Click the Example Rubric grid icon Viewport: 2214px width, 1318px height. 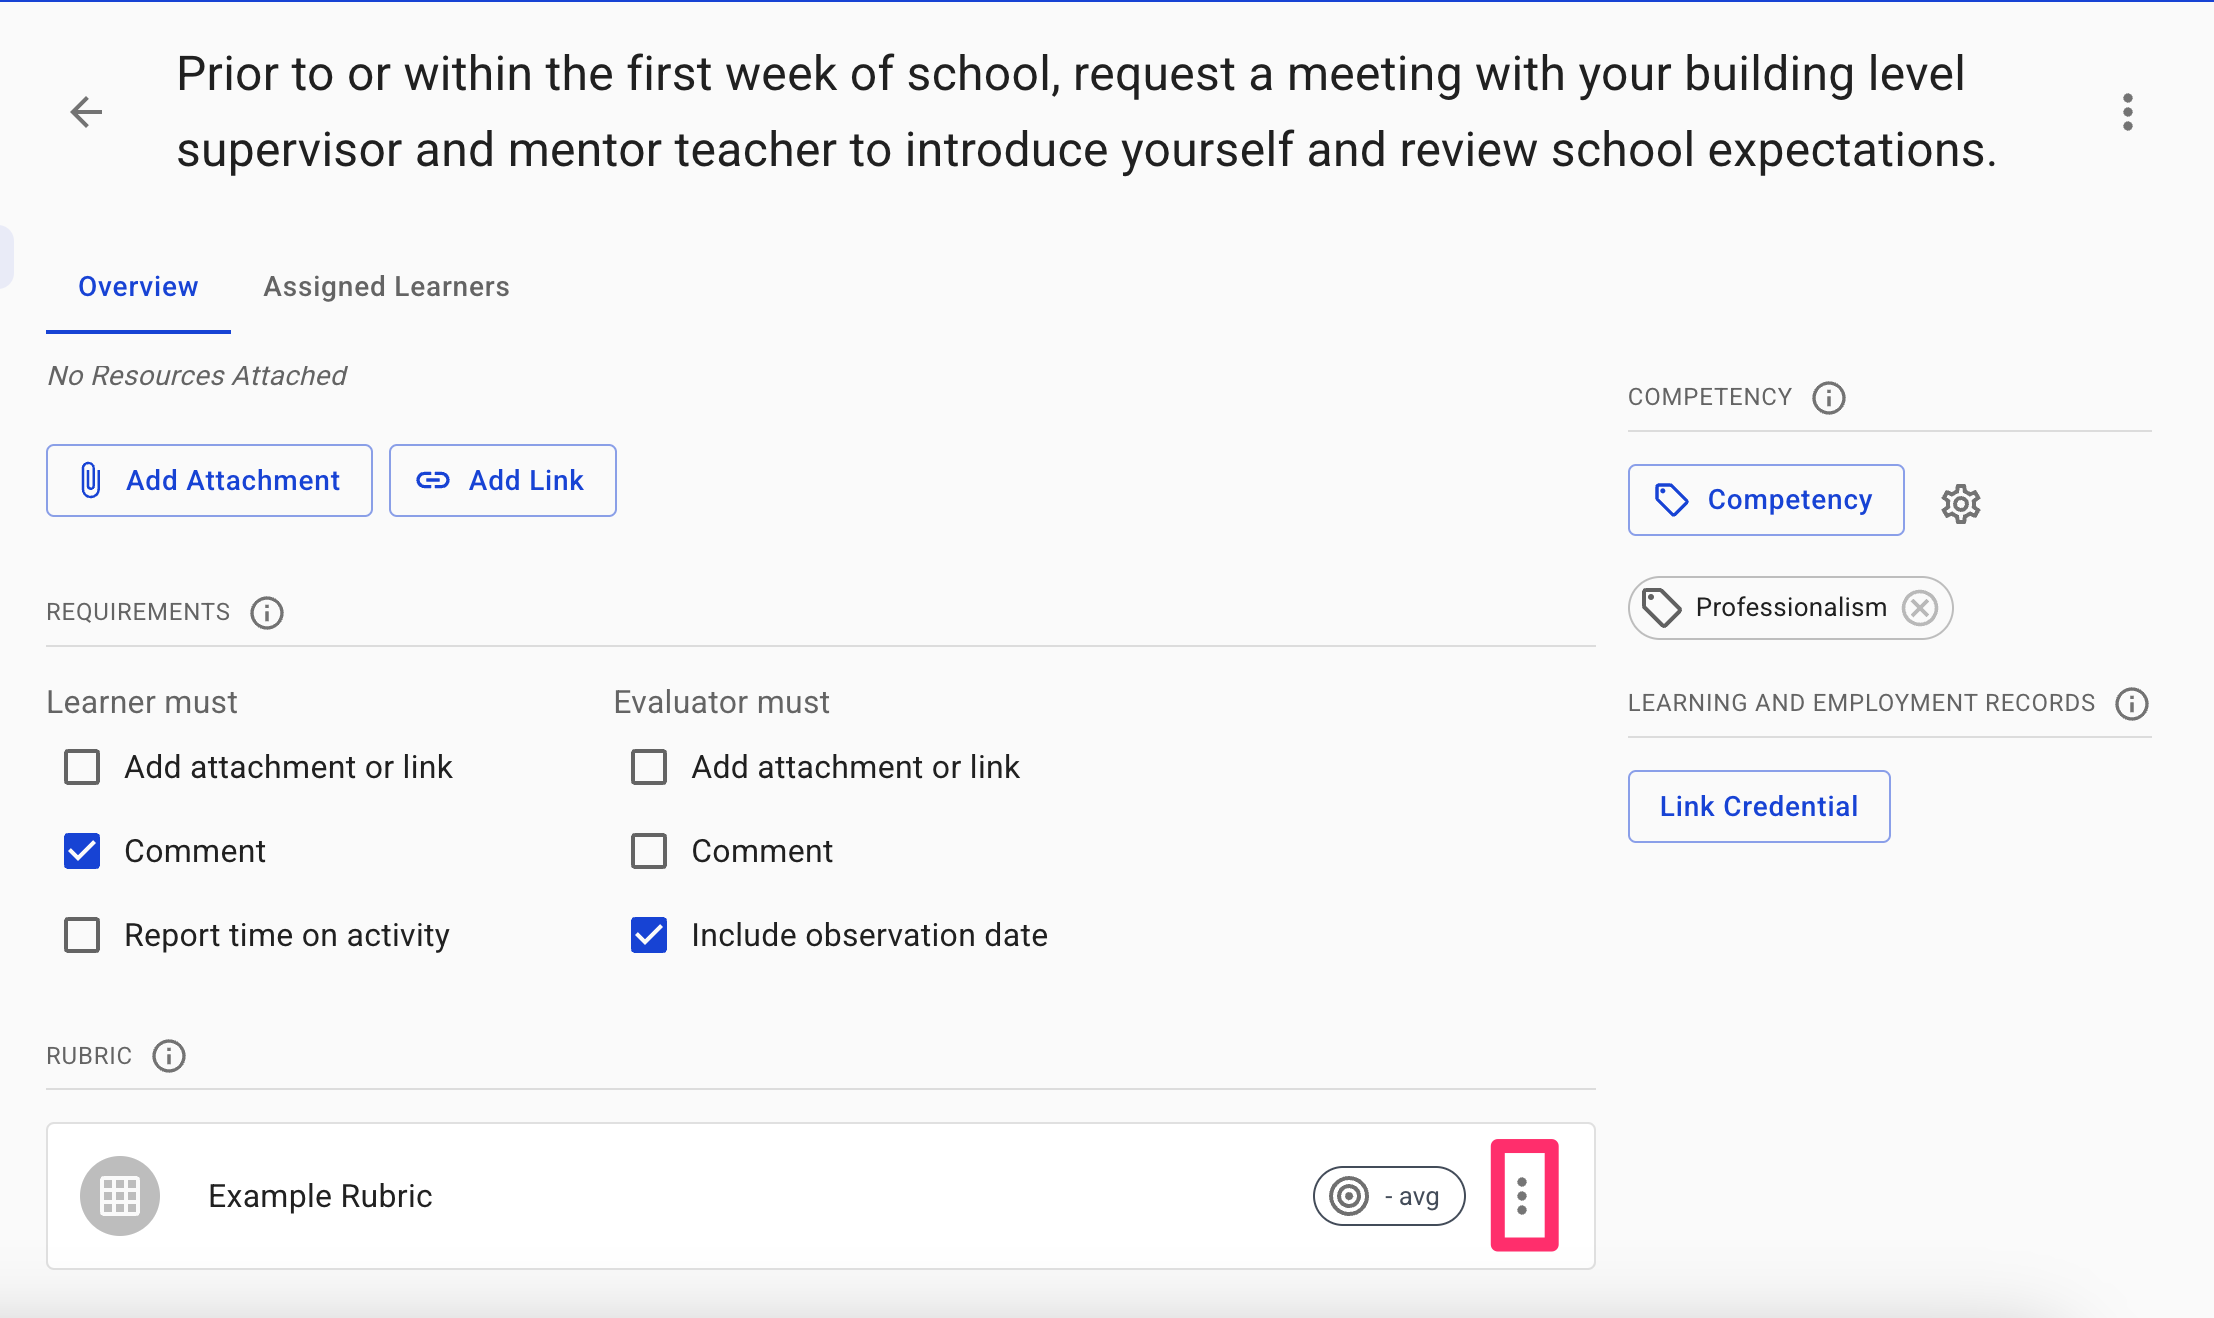(119, 1195)
